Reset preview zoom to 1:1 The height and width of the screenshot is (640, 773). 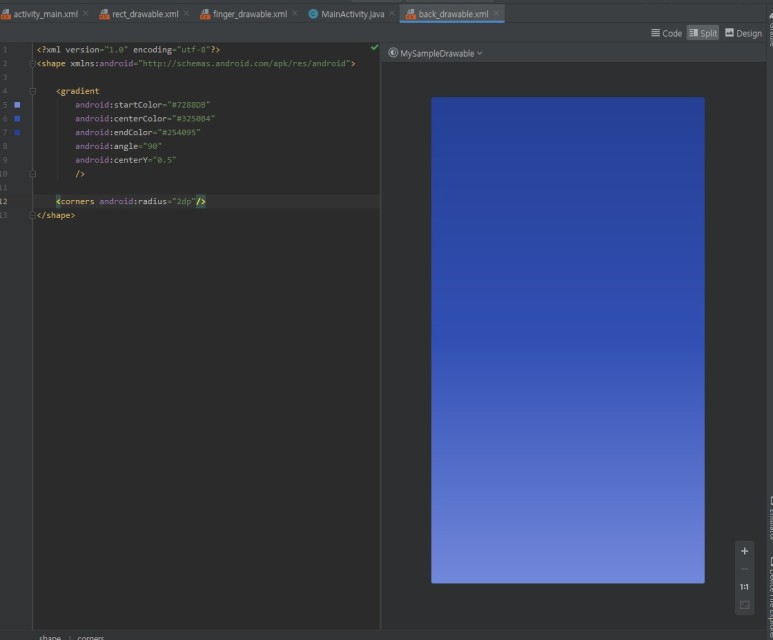[744, 587]
